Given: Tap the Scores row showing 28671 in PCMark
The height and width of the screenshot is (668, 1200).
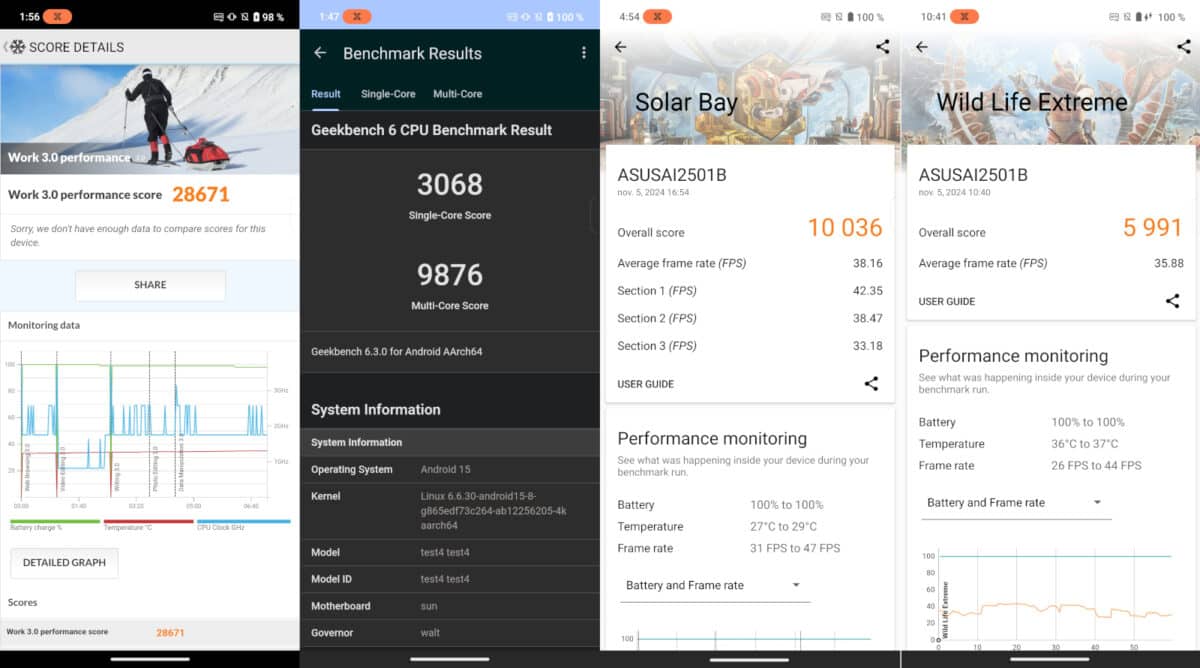Looking at the screenshot, I should pyautogui.click(x=150, y=632).
